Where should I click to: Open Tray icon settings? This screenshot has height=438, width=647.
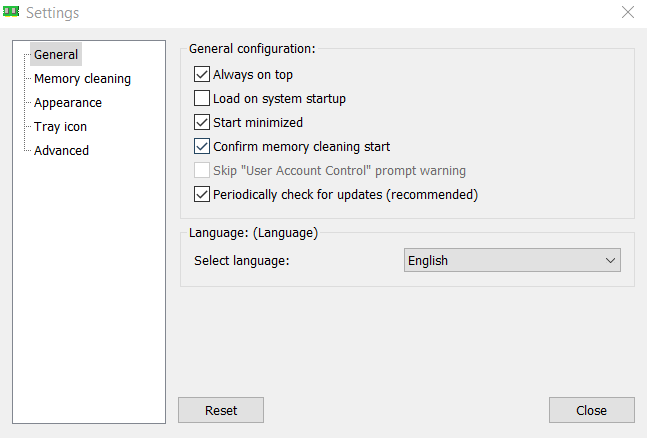point(60,126)
